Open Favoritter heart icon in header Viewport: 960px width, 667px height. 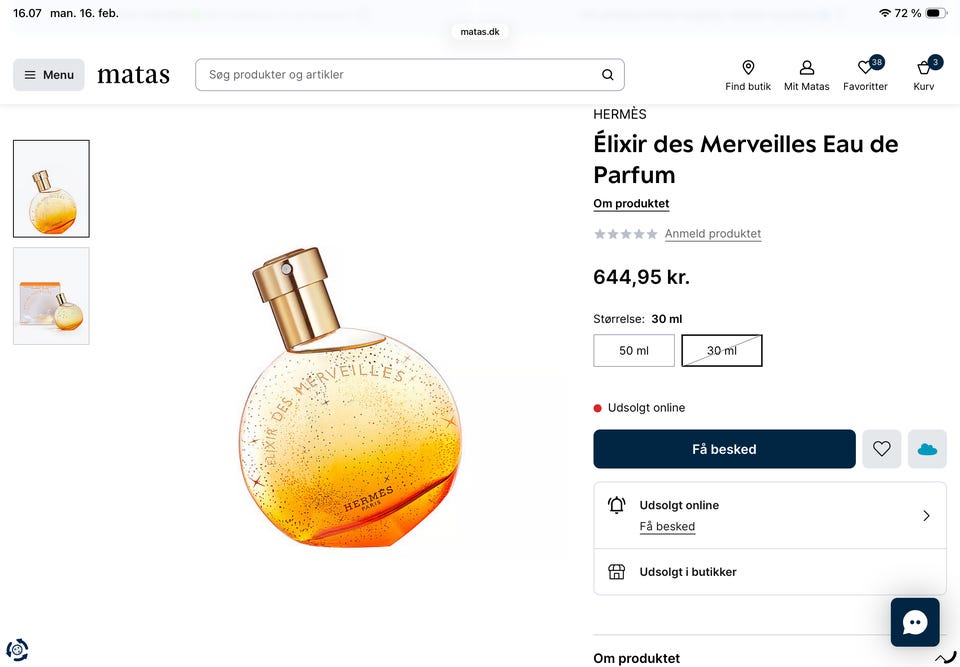pos(865,68)
